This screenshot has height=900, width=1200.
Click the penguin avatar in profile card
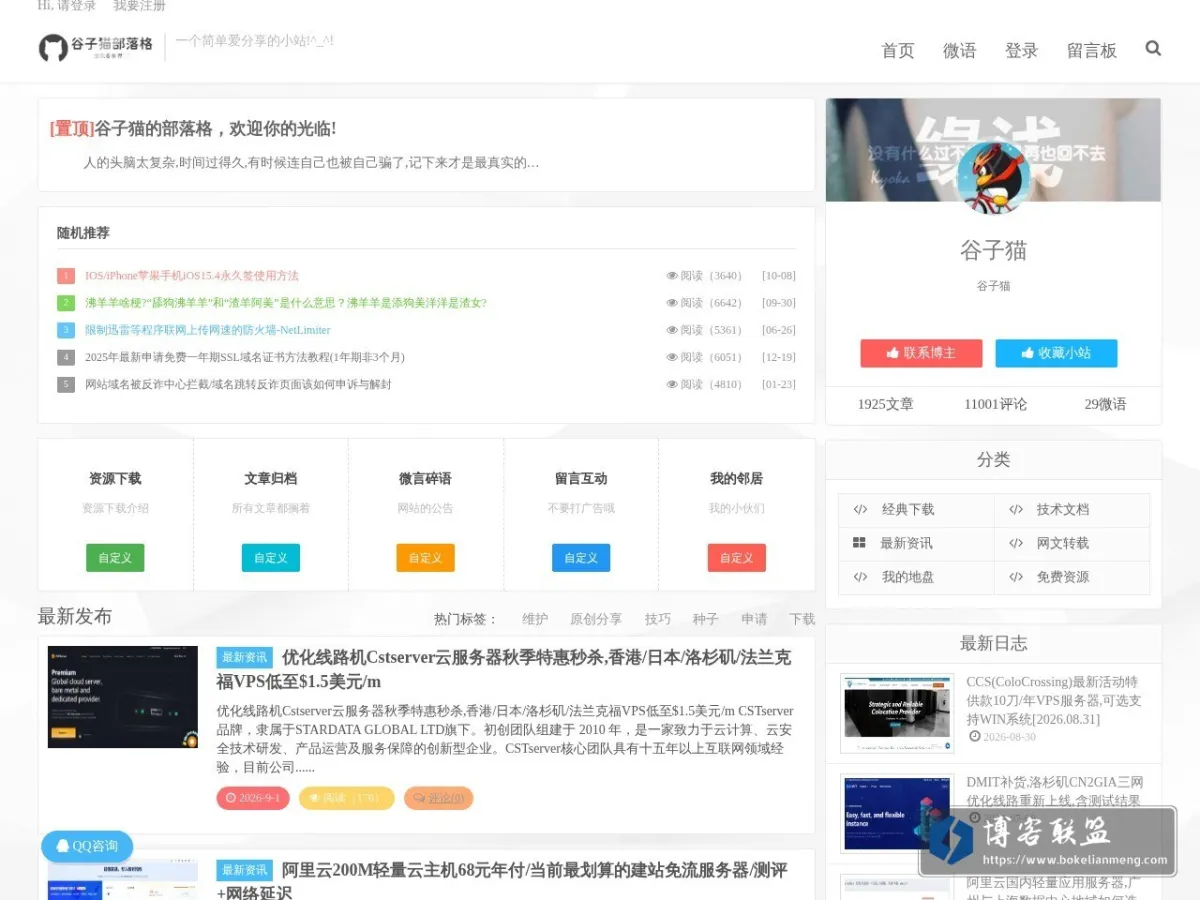(x=993, y=177)
